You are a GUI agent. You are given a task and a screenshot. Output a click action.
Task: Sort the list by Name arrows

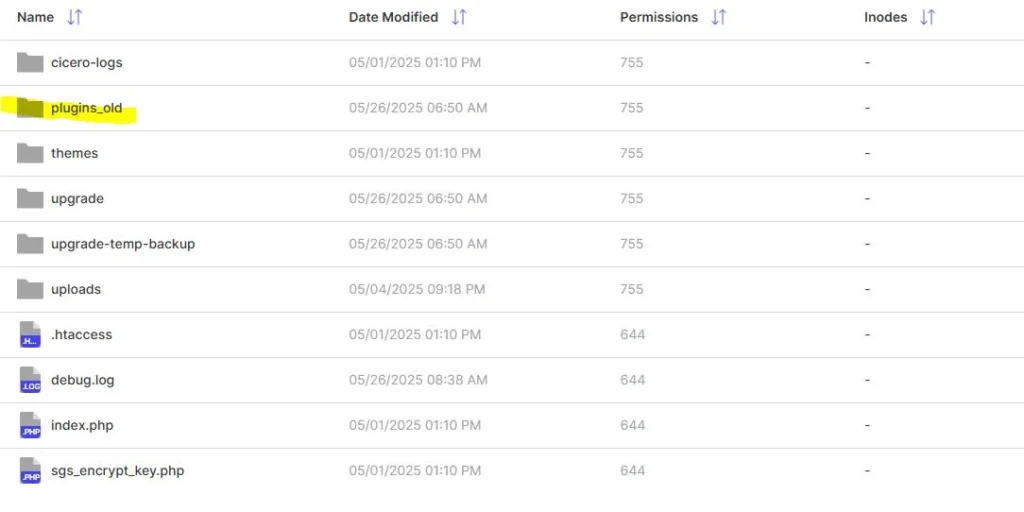coord(74,17)
